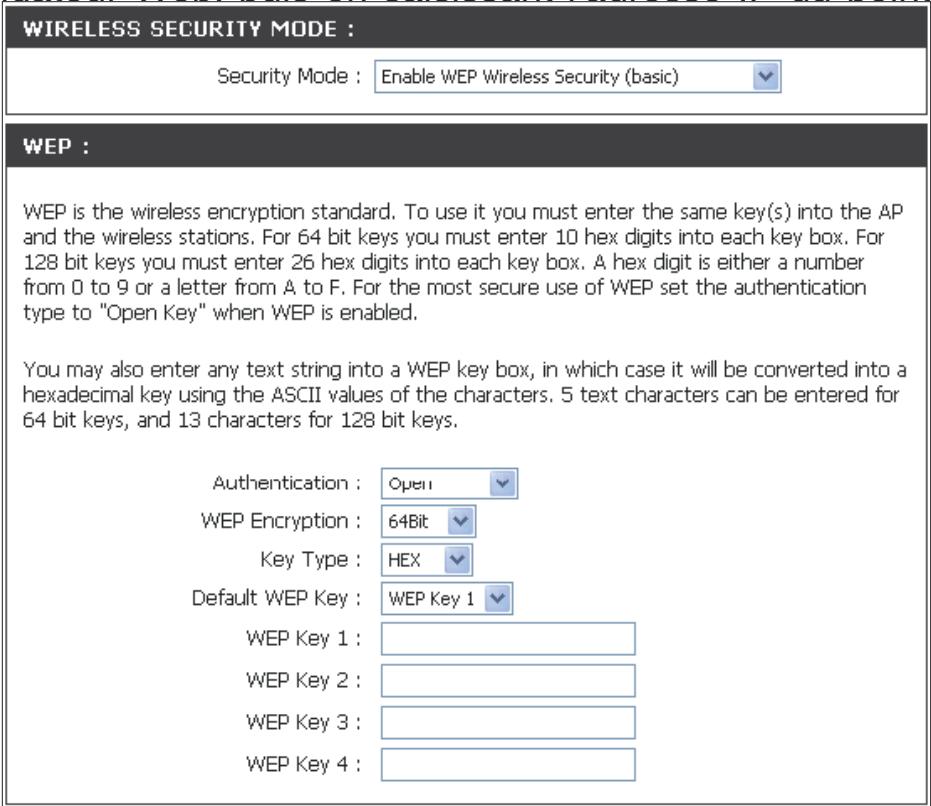
Task: Click the Key Type dropdown arrow icon
Action: click(457, 560)
